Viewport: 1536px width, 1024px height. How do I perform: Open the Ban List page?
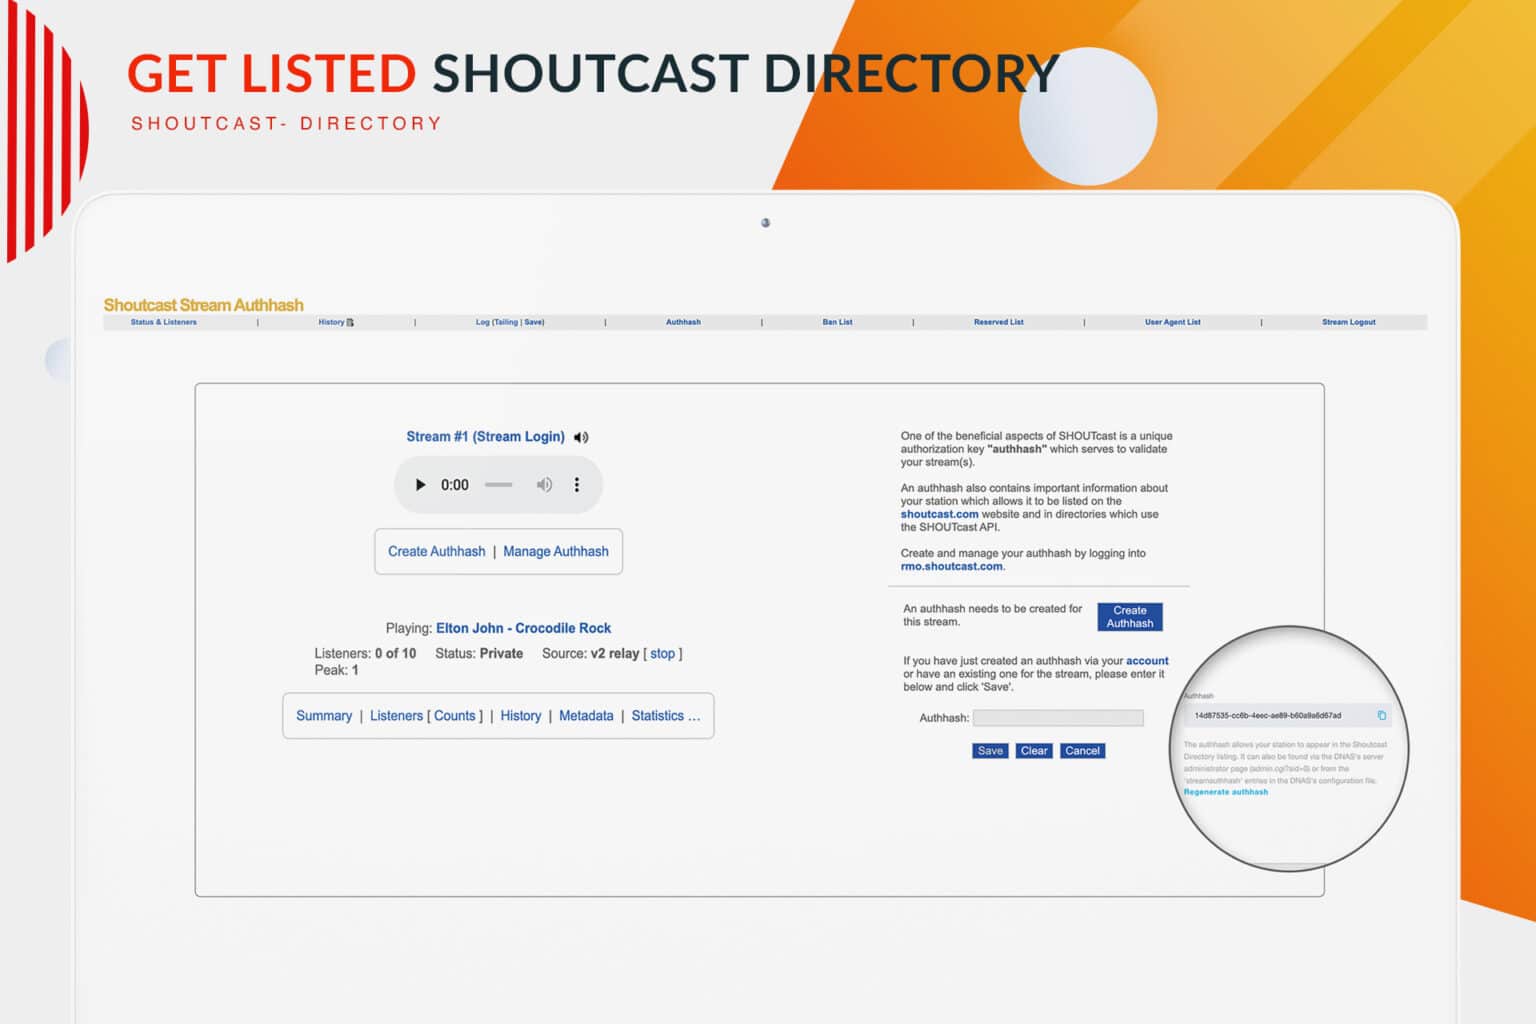pos(837,322)
